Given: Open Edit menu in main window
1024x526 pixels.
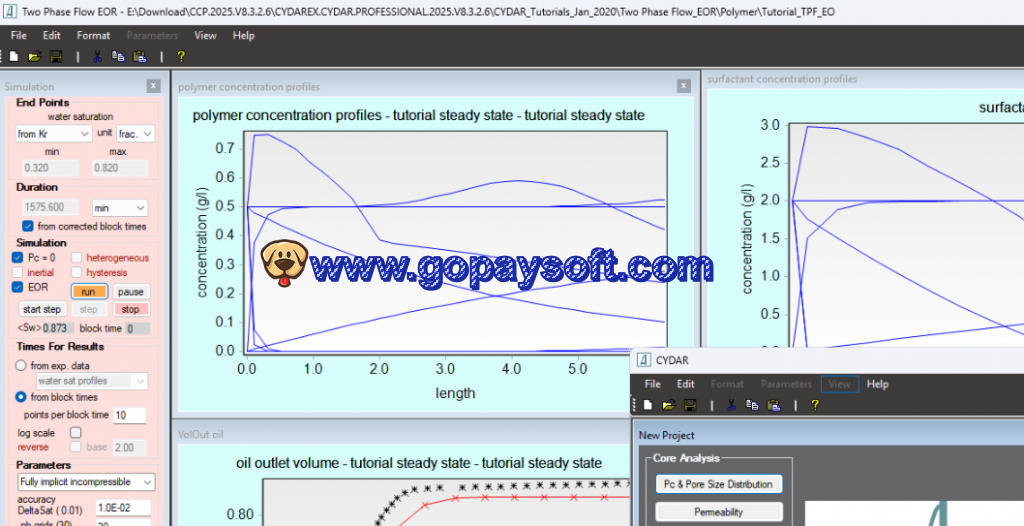Looking at the screenshot, I should point(52,35).
